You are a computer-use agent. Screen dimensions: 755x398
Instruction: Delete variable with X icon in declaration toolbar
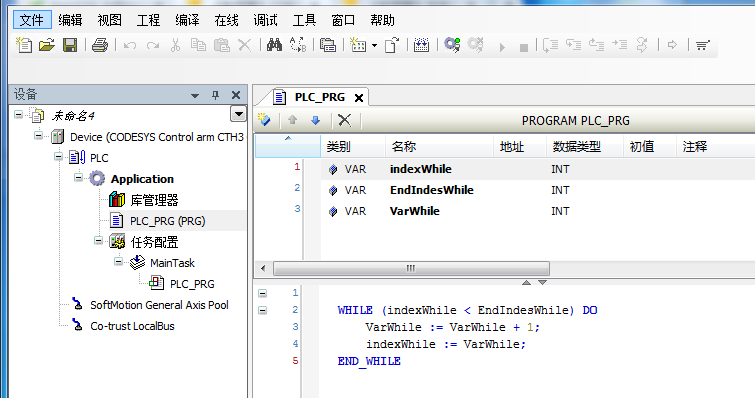pos(344,120)
